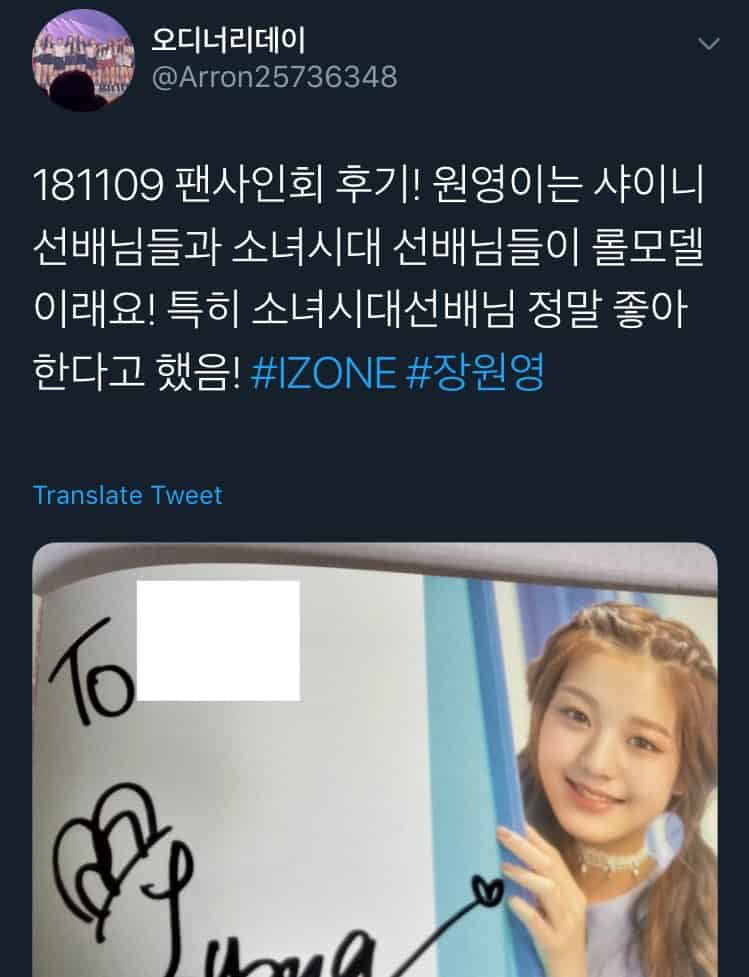This screenshot has width=749, height=977.
Task: Click 특히 in the third tweet line
Action: pyautogui.click(x=204, y=310)
